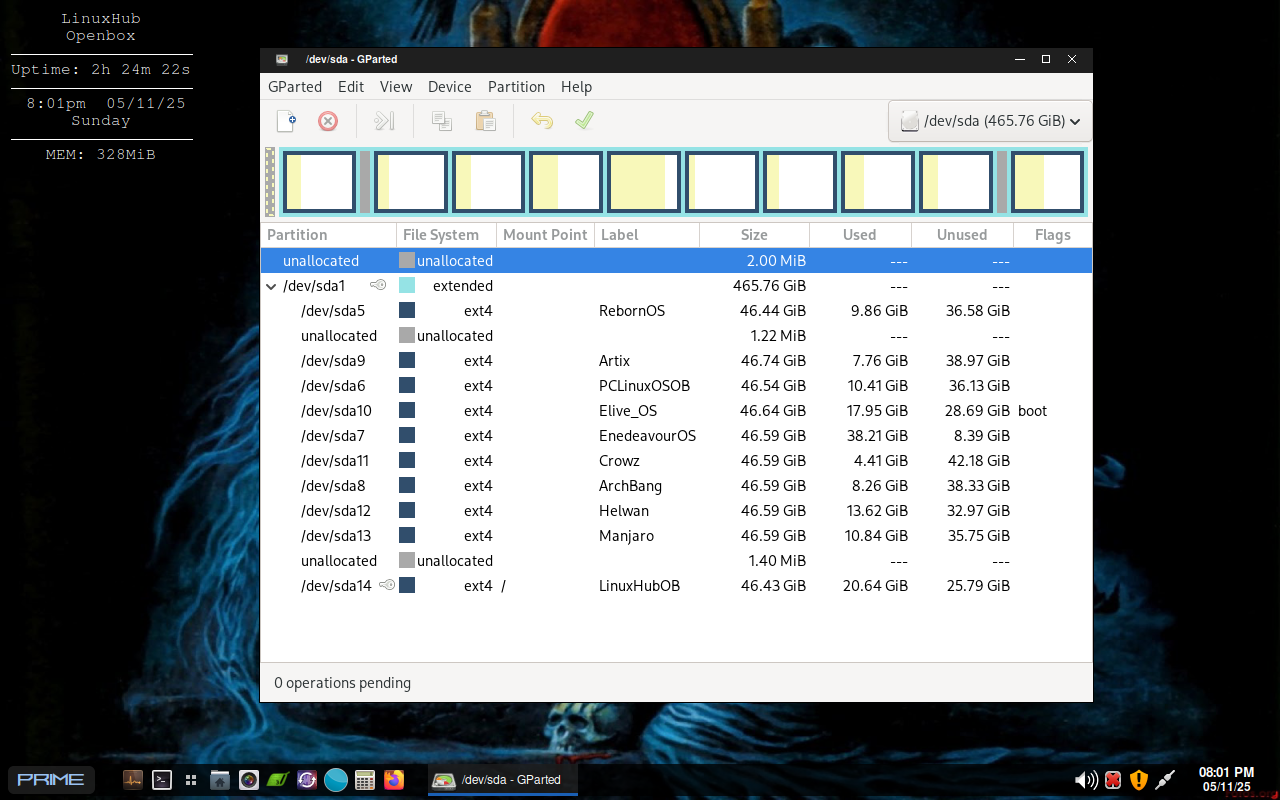1280x800 pixels.
Task: Select the /dev/sda14 LinuxHubOB row
Action: tap(676, 586)
